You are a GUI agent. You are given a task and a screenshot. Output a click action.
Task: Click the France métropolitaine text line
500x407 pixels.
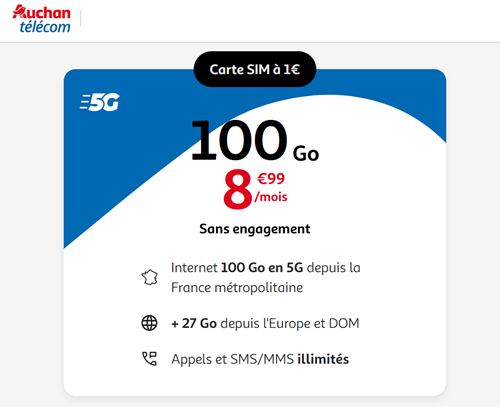(237, 288)
